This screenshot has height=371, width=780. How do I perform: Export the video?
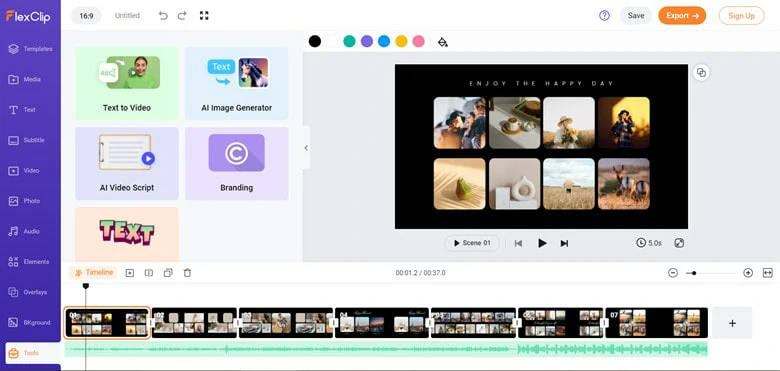[682, 15]
